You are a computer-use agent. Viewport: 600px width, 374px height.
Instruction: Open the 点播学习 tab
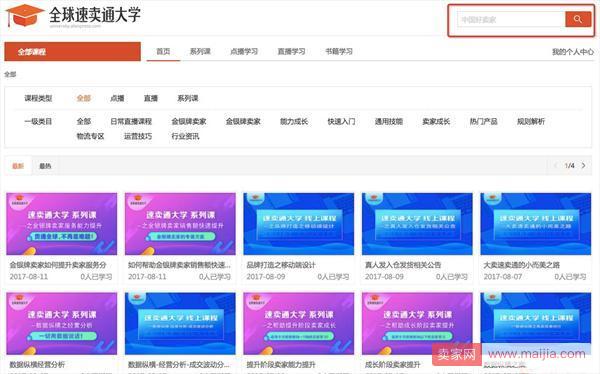point(244,51)
